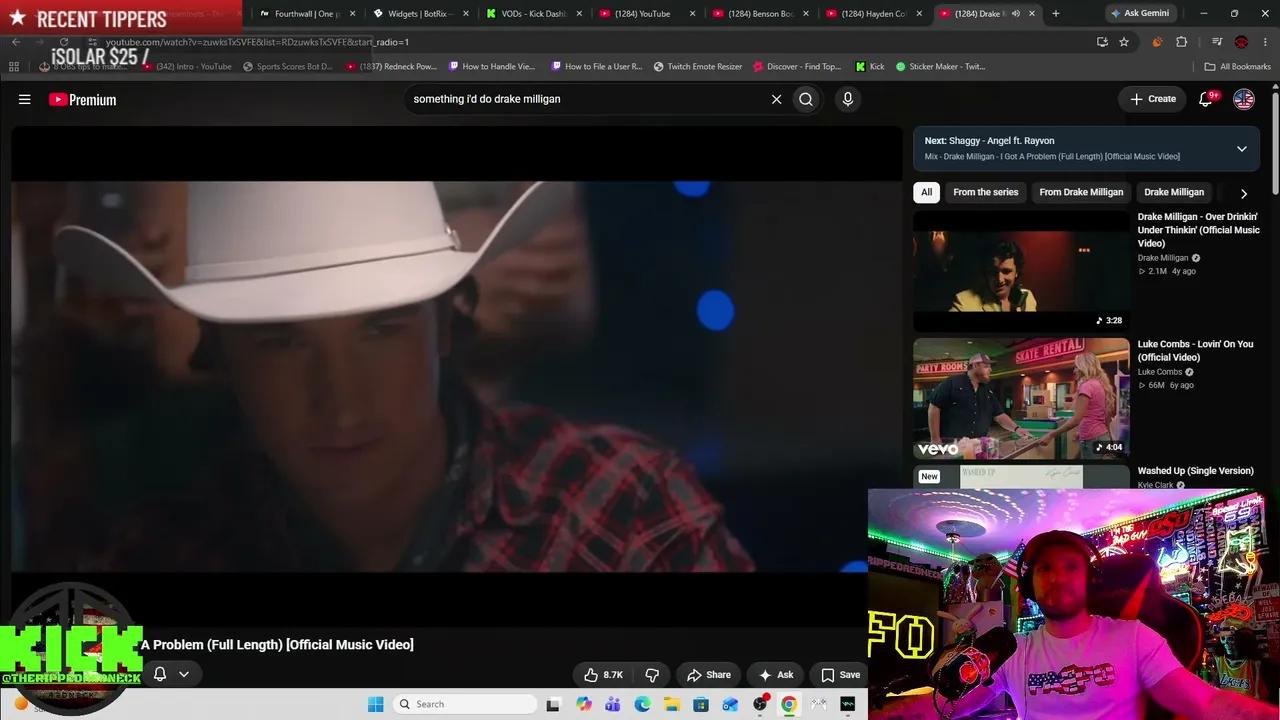
Task: Switch to Google Chrome on the taskbar
Action: [789, 704]
